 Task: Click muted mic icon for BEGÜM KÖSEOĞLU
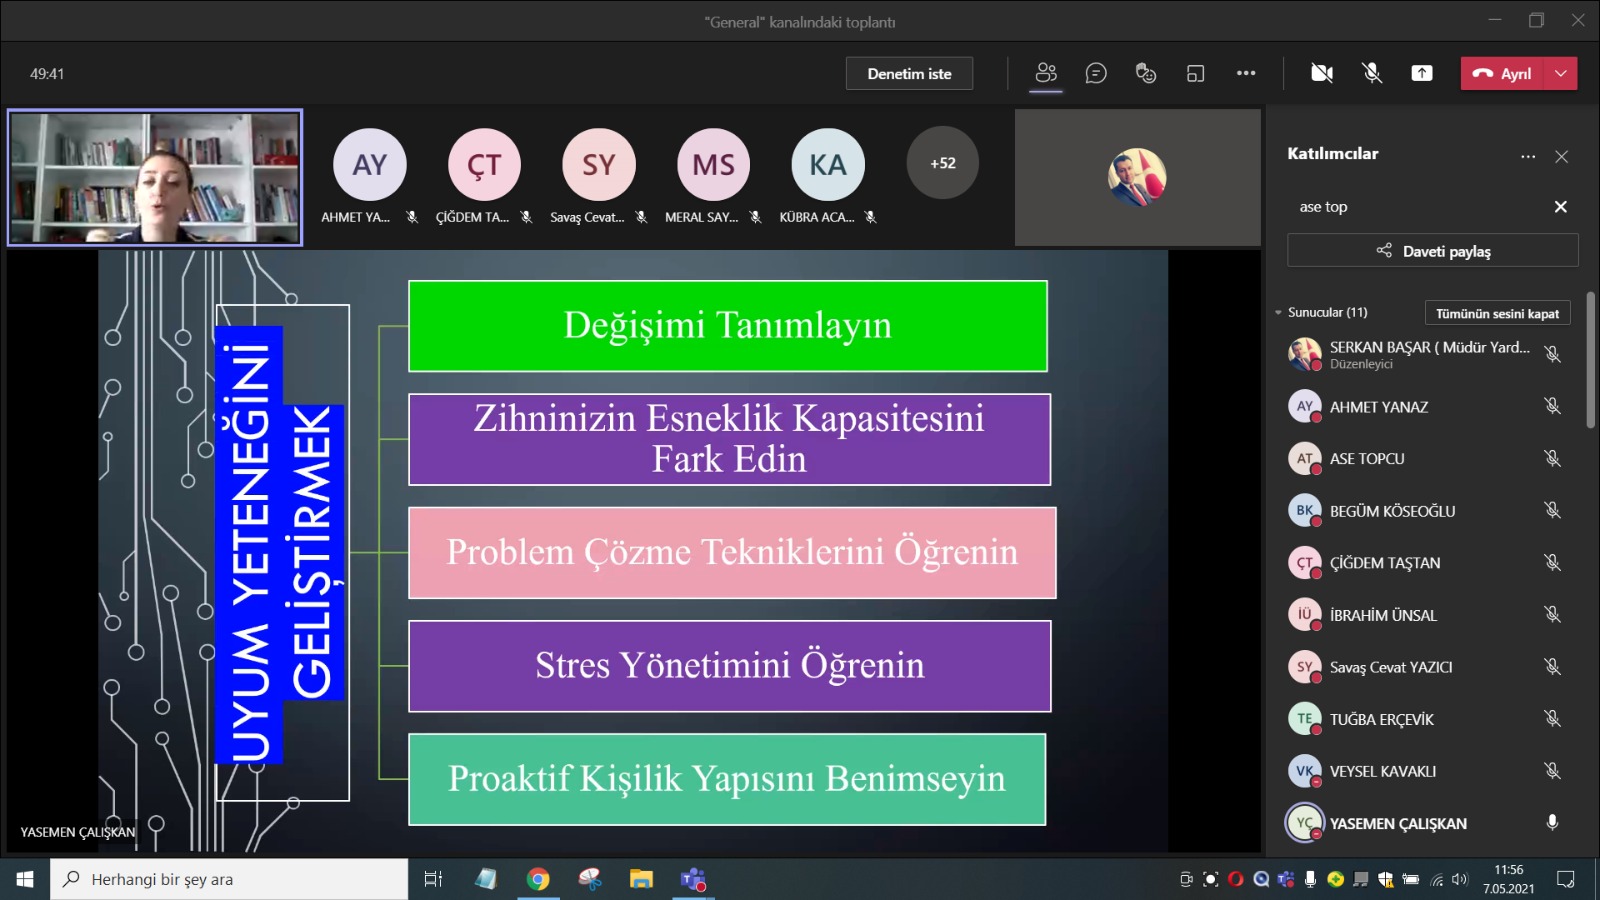[1552, 510]
